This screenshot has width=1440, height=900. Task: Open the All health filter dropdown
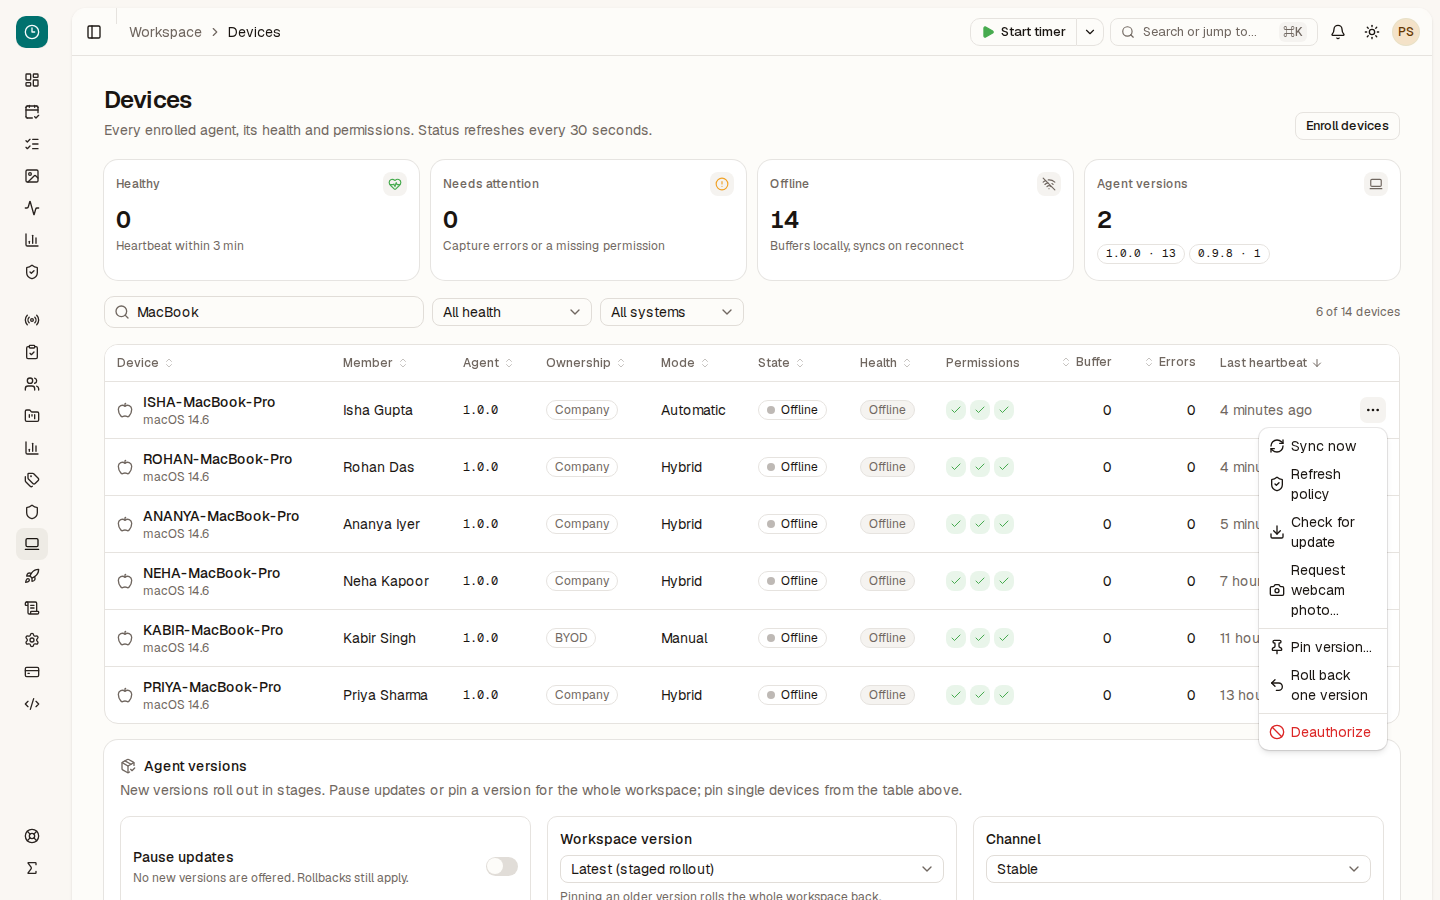(x=512, y=312)
